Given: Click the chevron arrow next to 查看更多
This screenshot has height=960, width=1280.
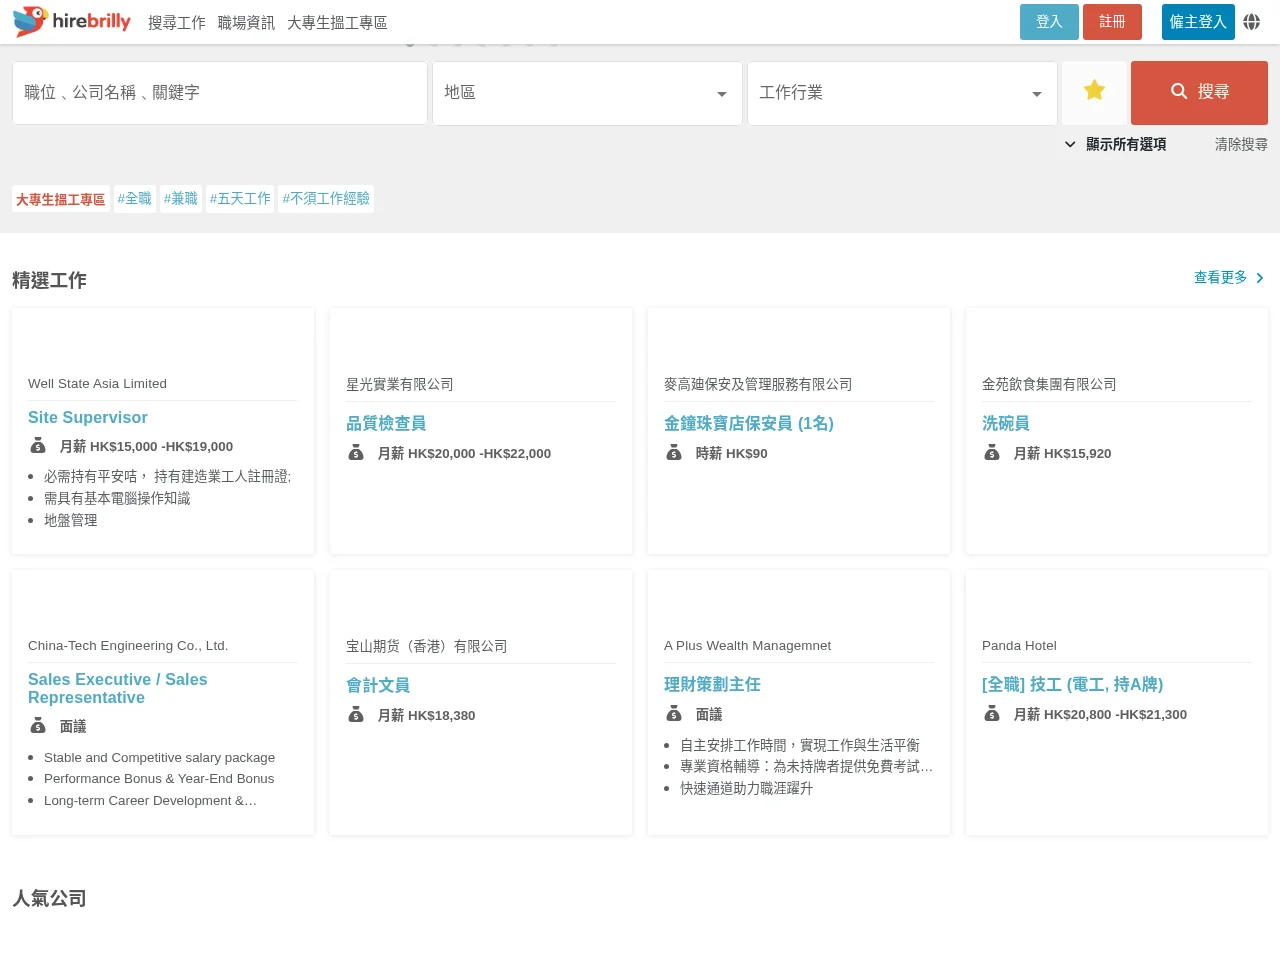Looking at the screenshot, I should [1260, 278].
